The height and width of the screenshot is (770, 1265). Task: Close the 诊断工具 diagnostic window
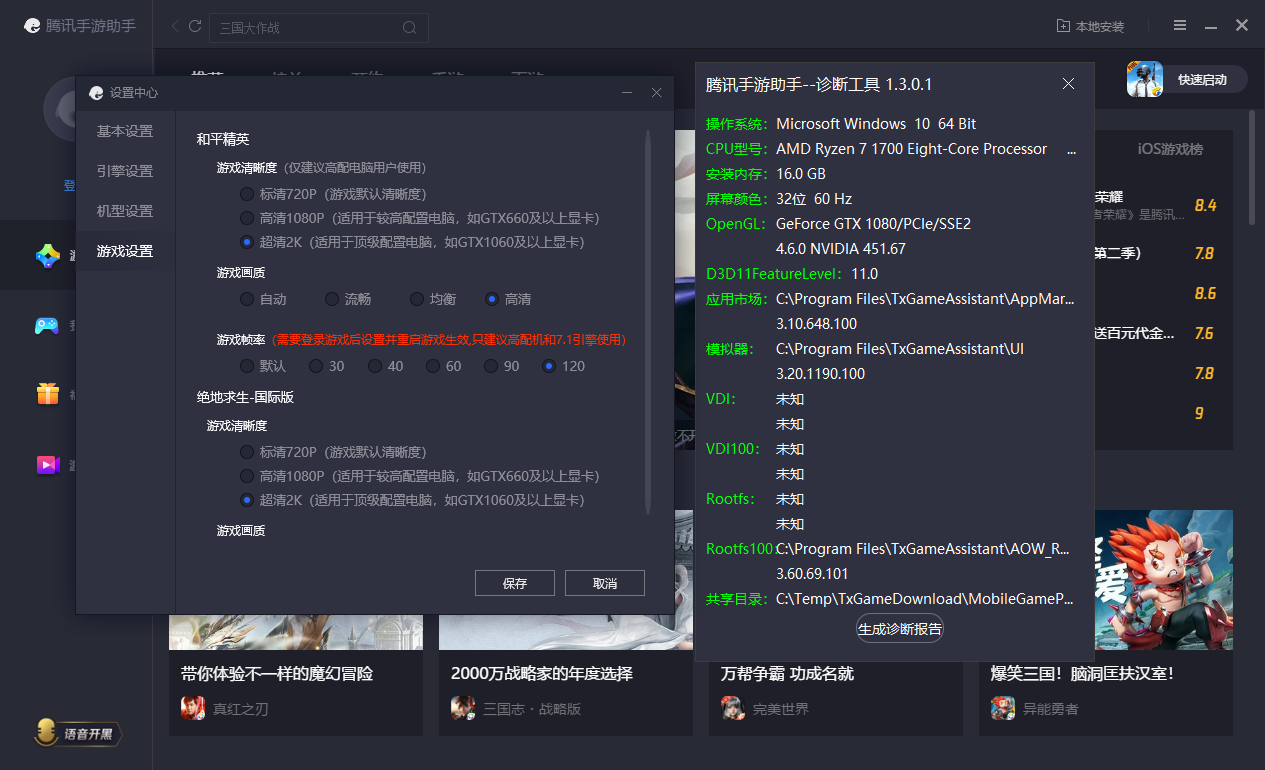[1069, 84]
